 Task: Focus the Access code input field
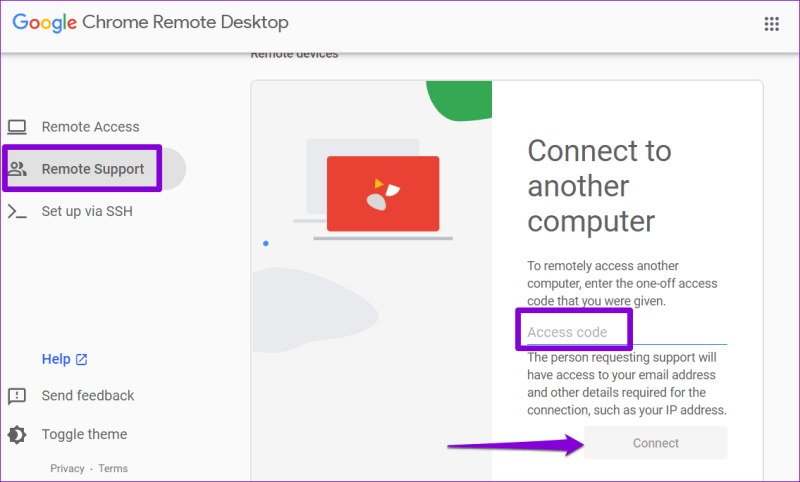(x=627, y=332)
